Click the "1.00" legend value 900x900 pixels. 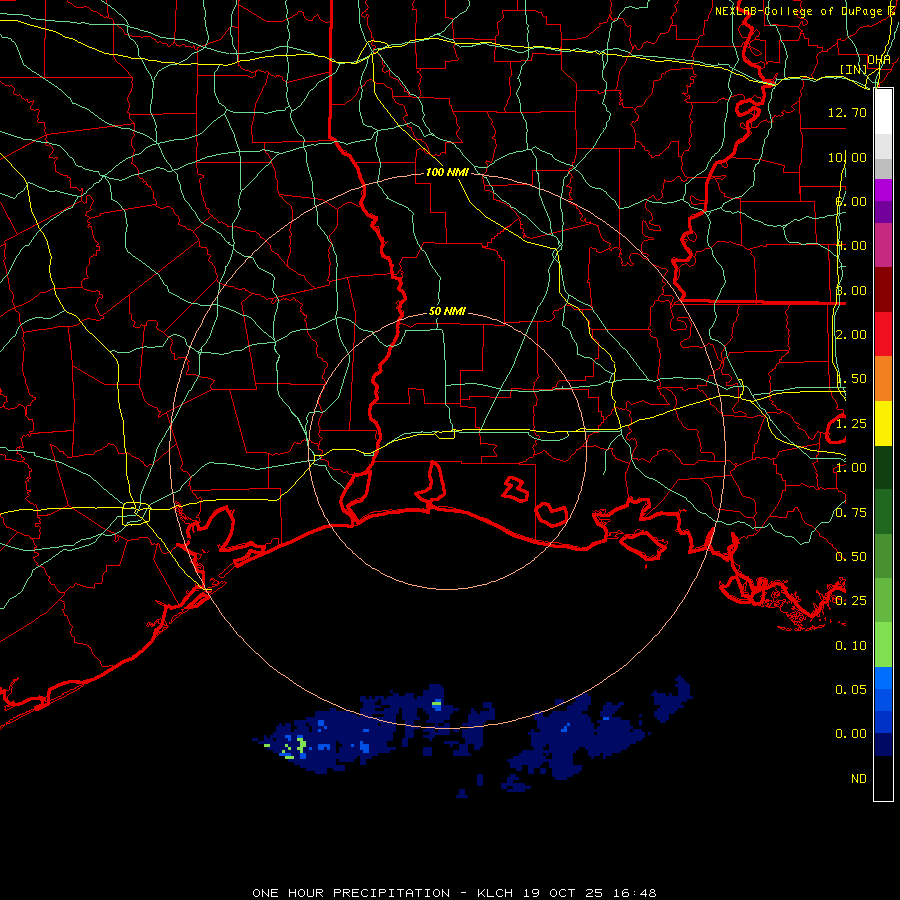[851, 468]
